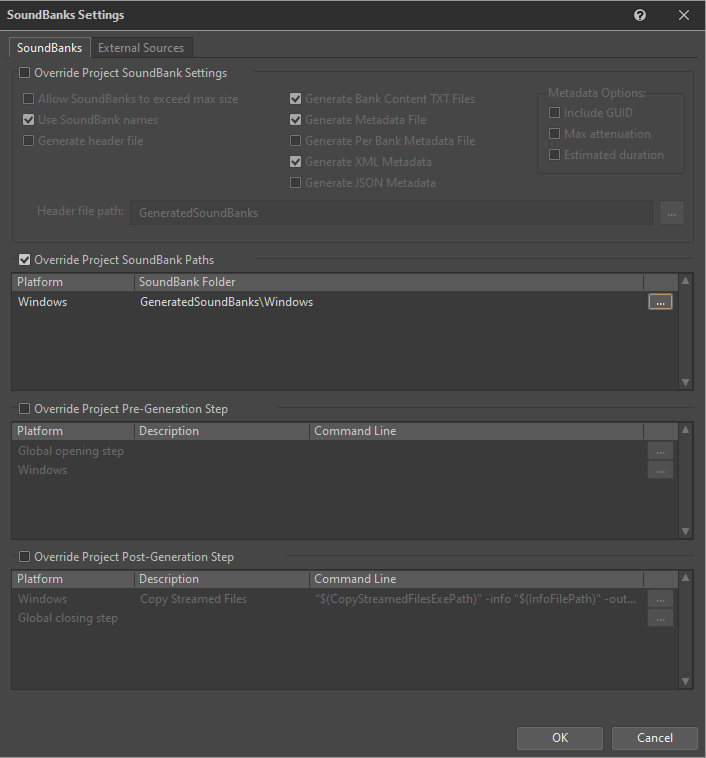The height and width of the screenshot is (758, 706).
Task: Enable Override Project Post-Generation Step
Action: tap(24, 557)
